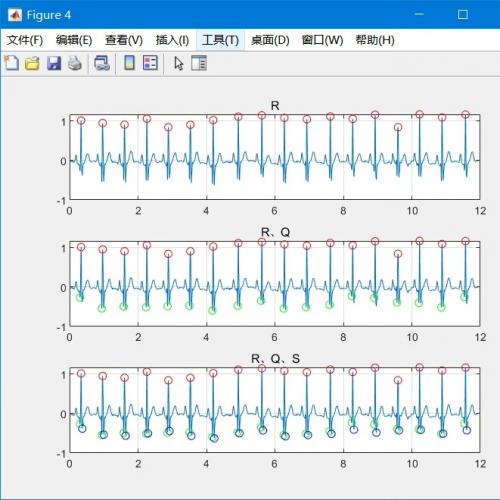
Task: Minimize the Figure 4 window
Action: pos(419,14)
